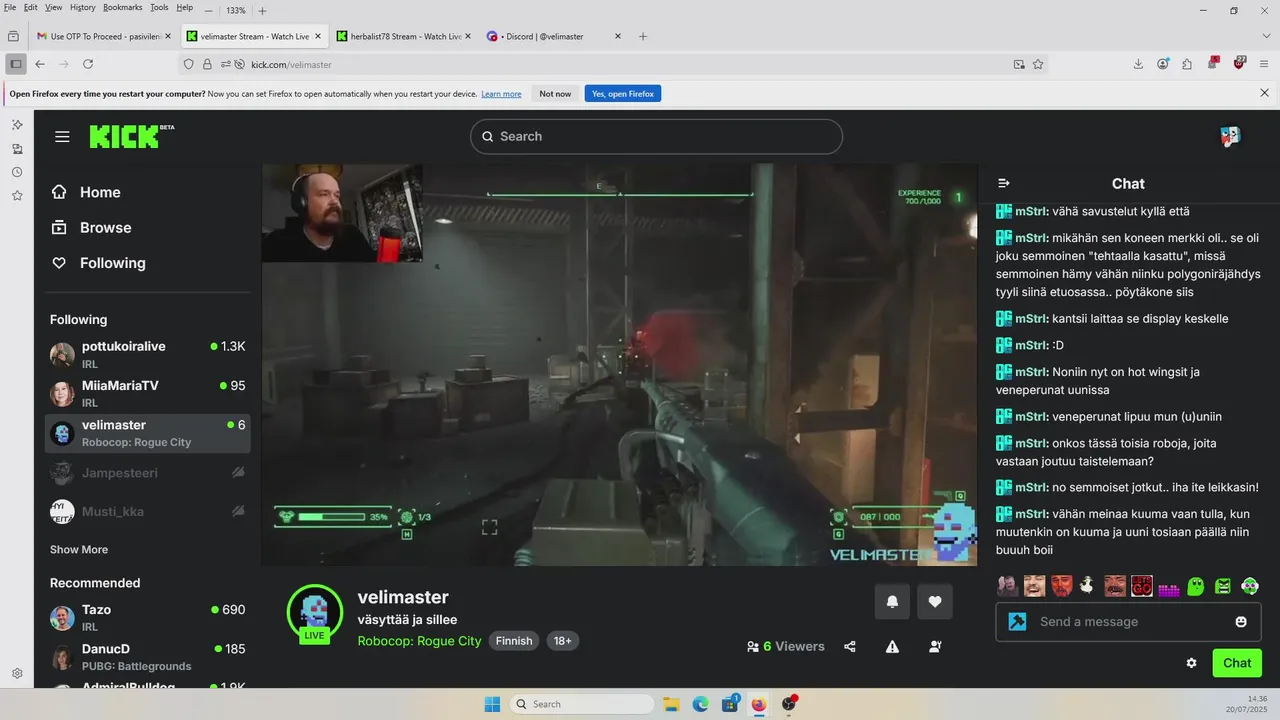Open recommended channel DanucD
The width and height of the screenshot is (1280, 720).
147,656
